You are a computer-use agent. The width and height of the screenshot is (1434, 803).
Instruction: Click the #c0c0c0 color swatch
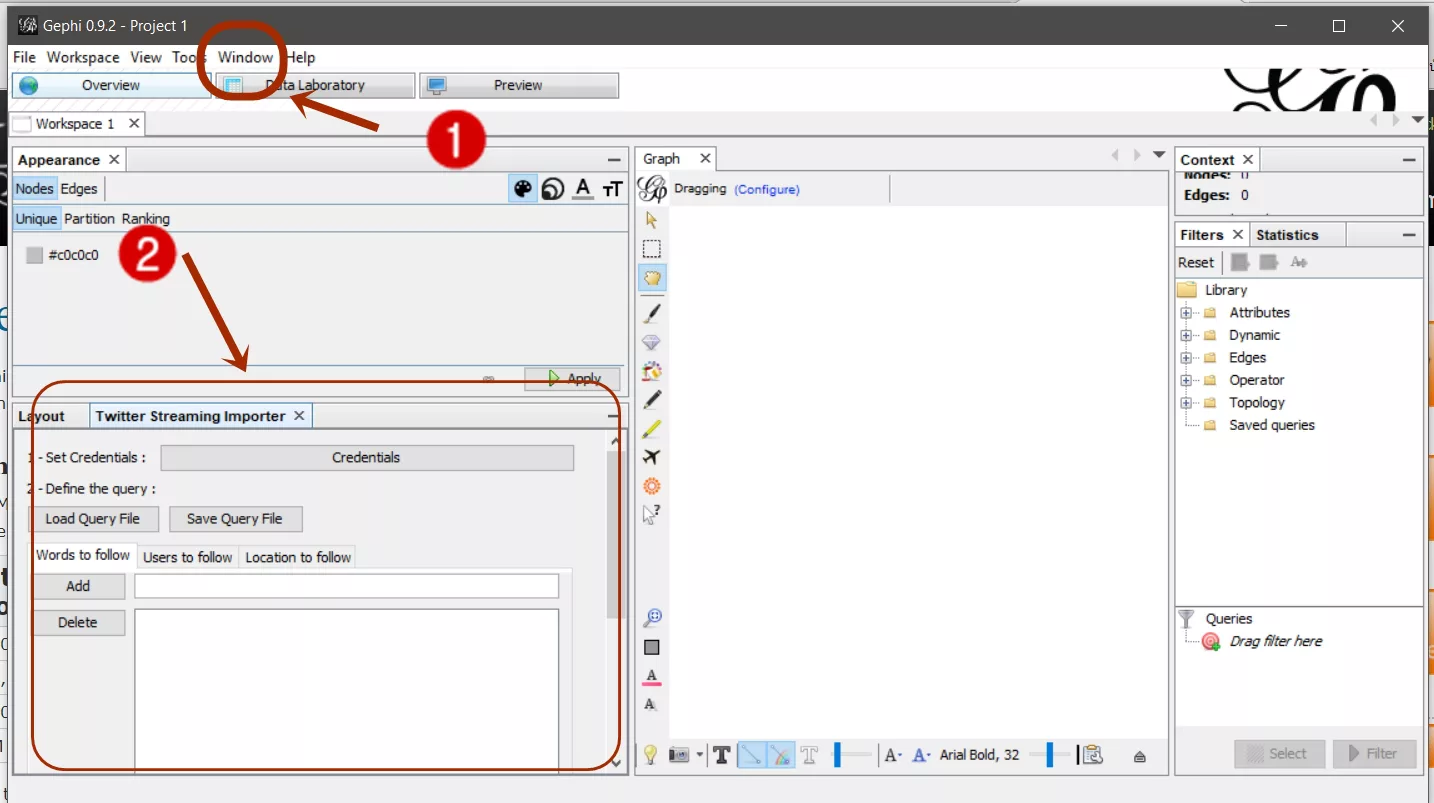pos(34,255)
